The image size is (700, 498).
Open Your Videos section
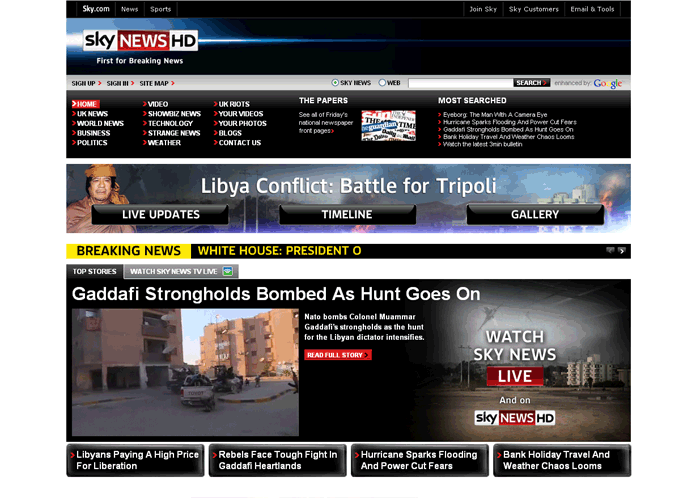[x=238, y=114]
